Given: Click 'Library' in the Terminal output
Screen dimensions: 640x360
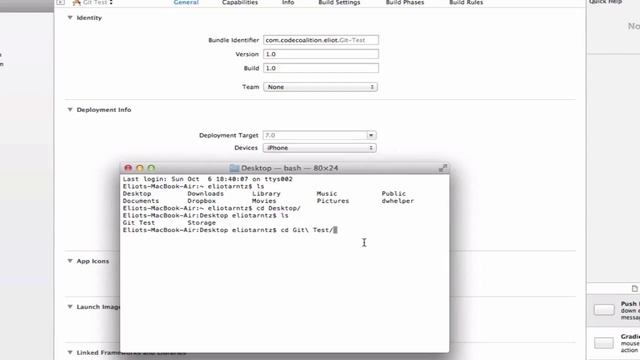Looking at the screenshot, I should click(266, 193).
